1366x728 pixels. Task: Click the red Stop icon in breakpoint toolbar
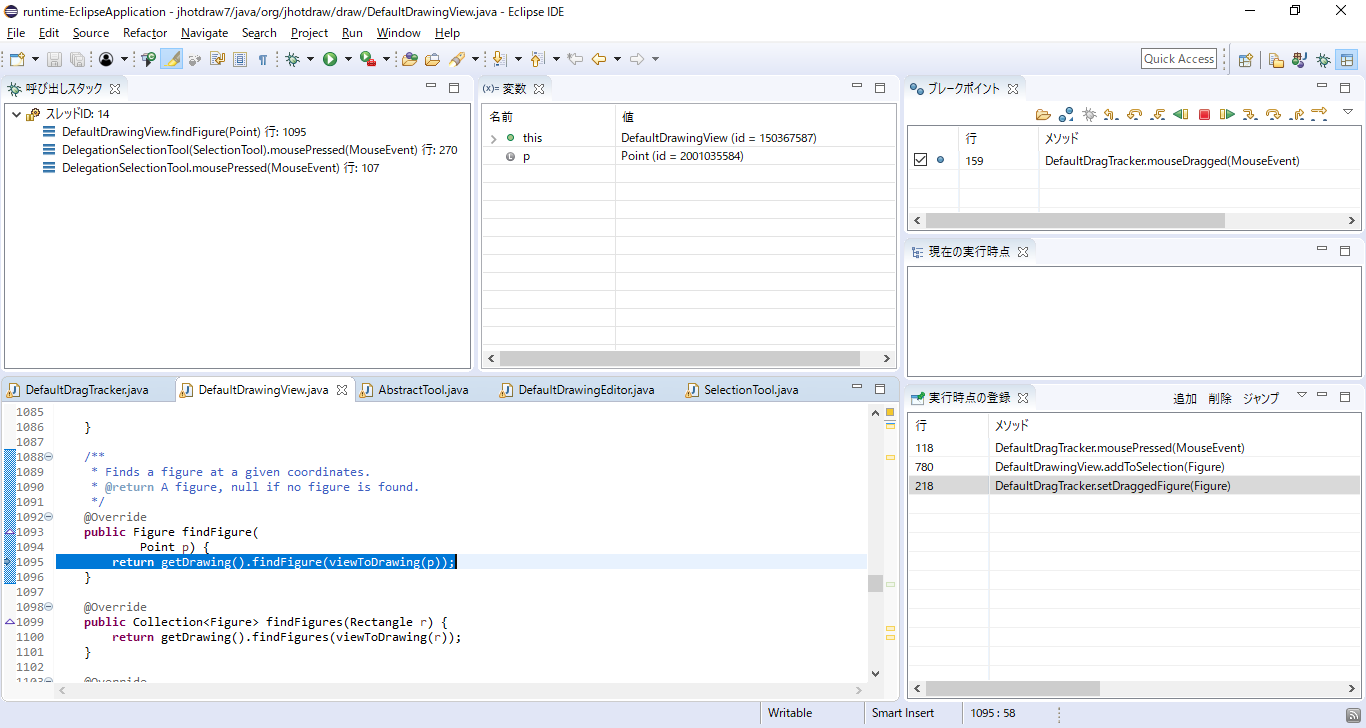click(1204, 114)
